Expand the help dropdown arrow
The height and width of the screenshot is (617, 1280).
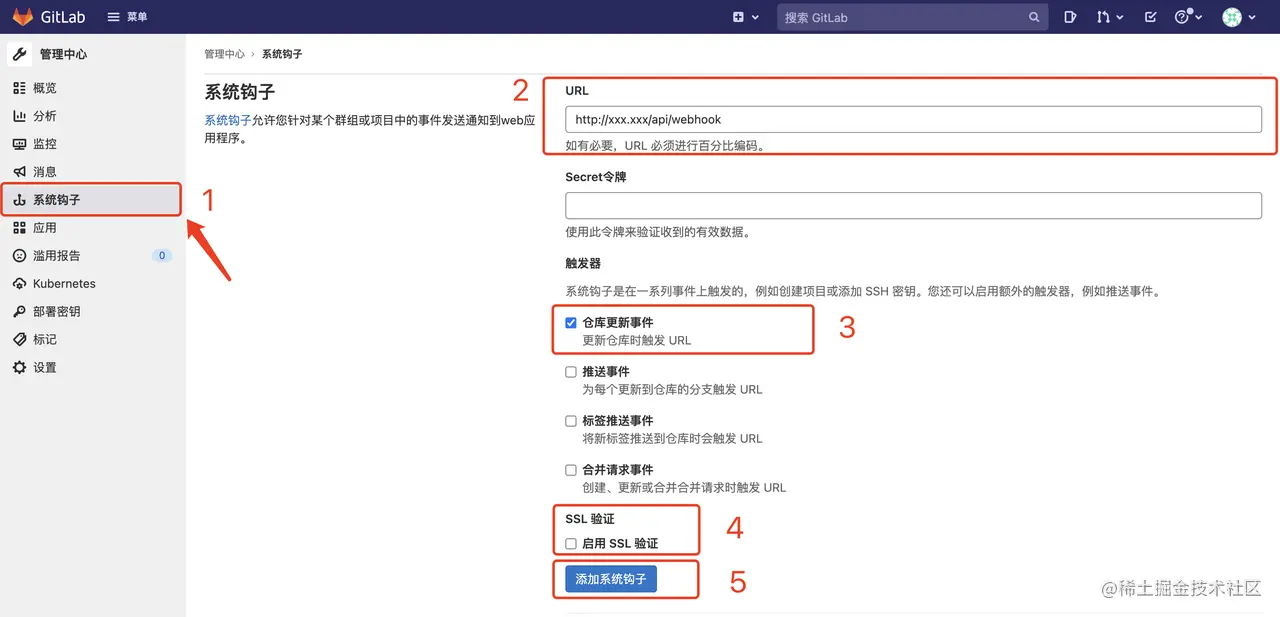[x=1200, y=17]
